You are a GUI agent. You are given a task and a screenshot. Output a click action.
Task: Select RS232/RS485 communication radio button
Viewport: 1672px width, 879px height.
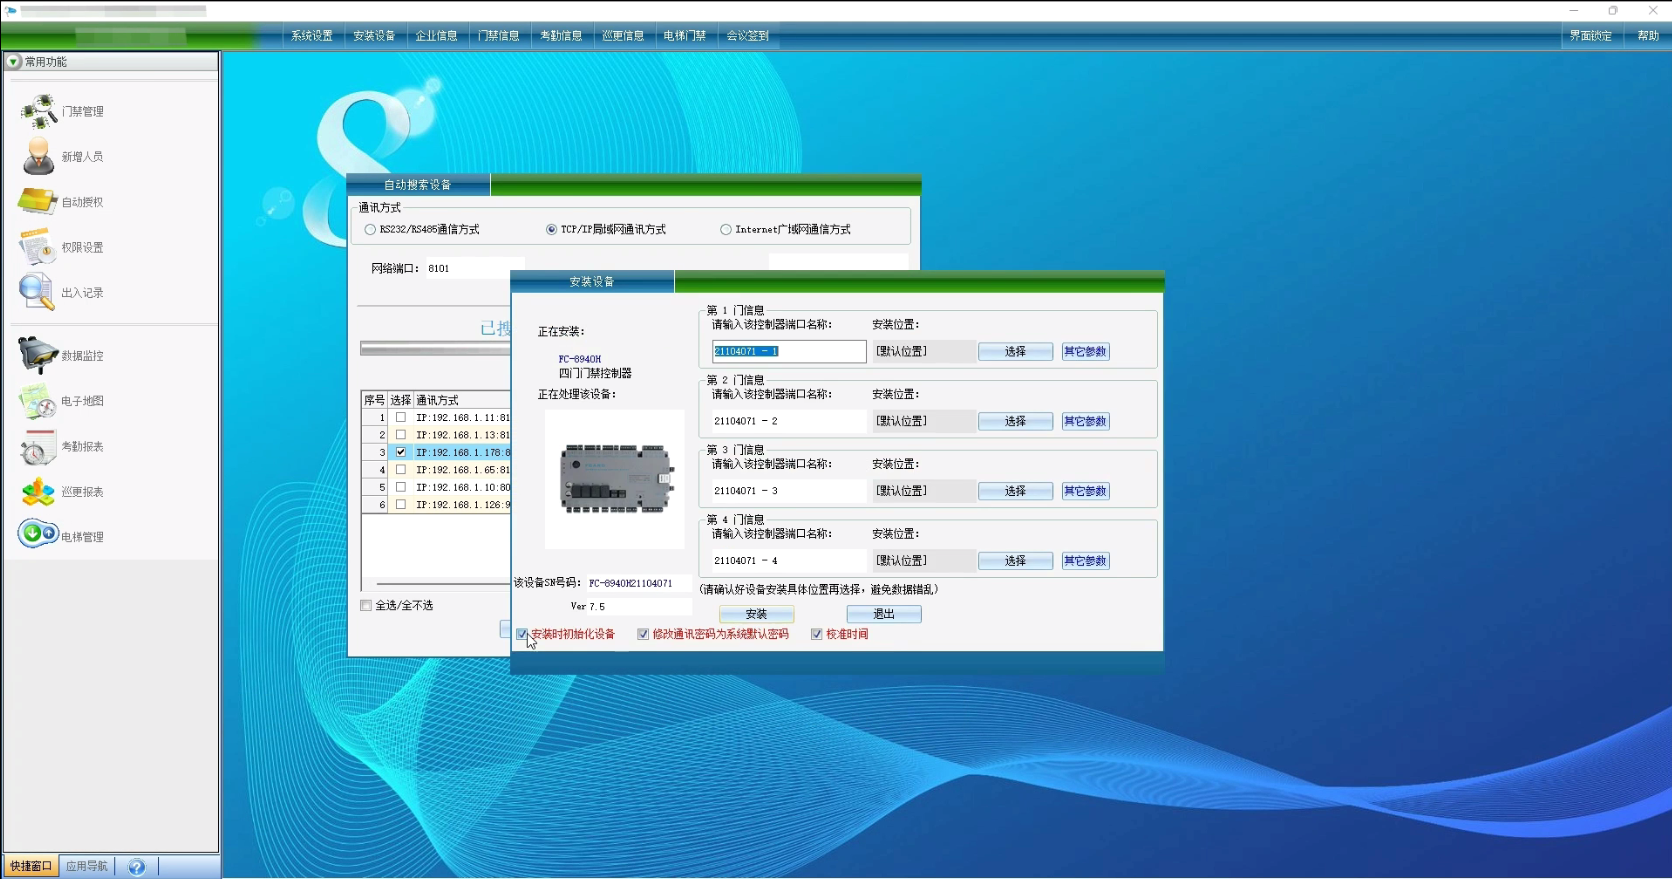[370, 229]
